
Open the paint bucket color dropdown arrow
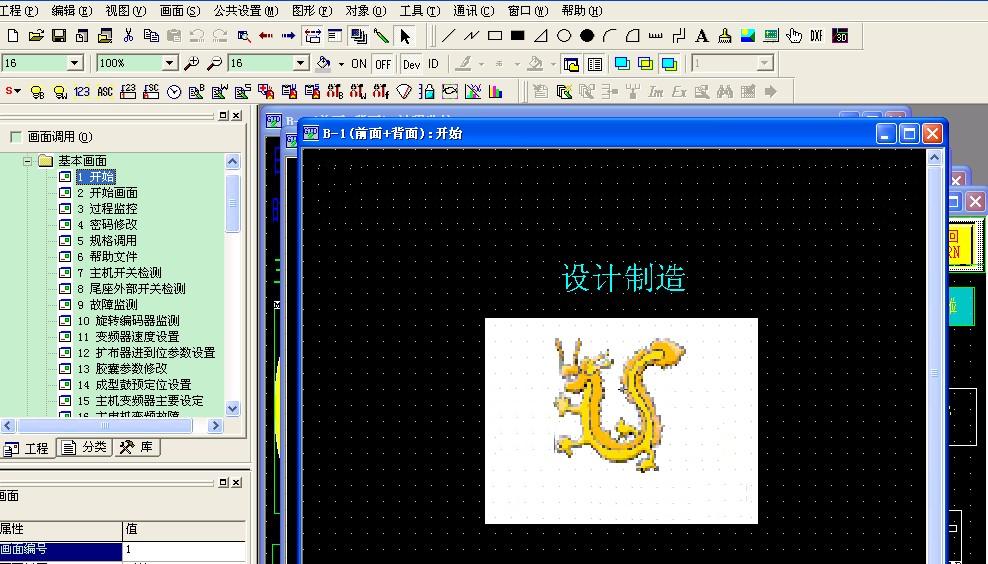341,64
